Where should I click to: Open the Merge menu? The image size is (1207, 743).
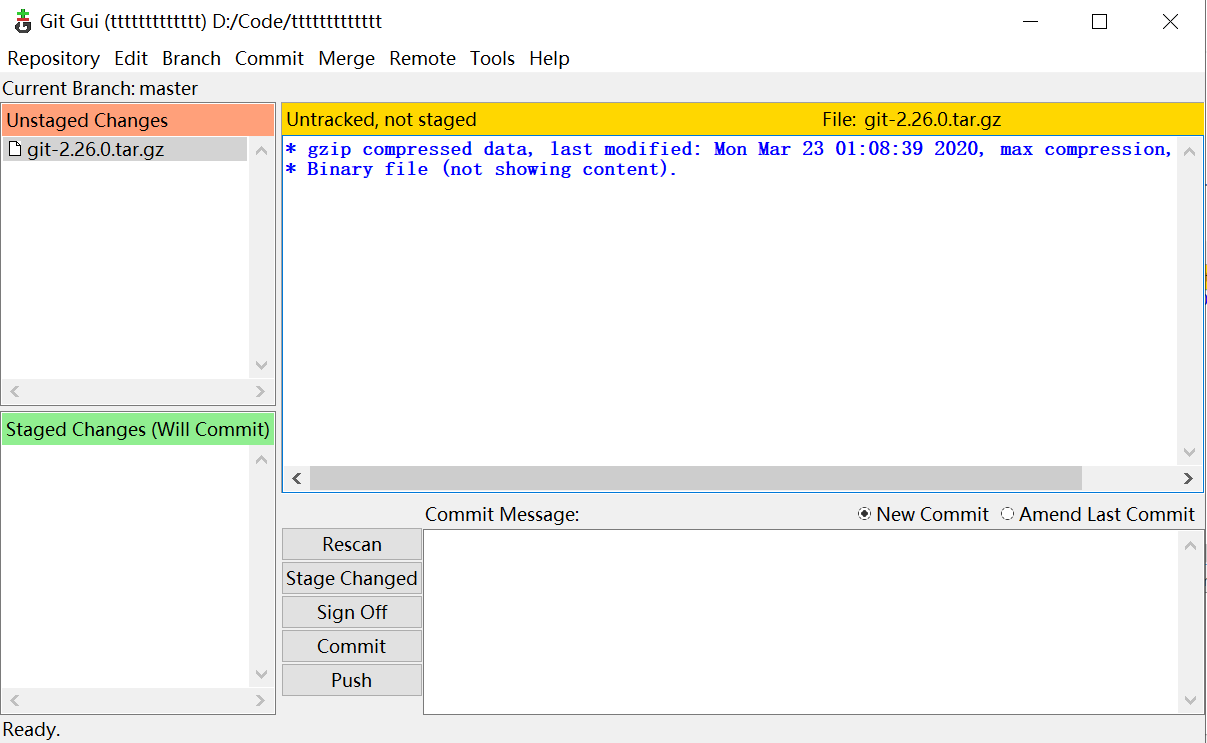[x=346, y=58]
